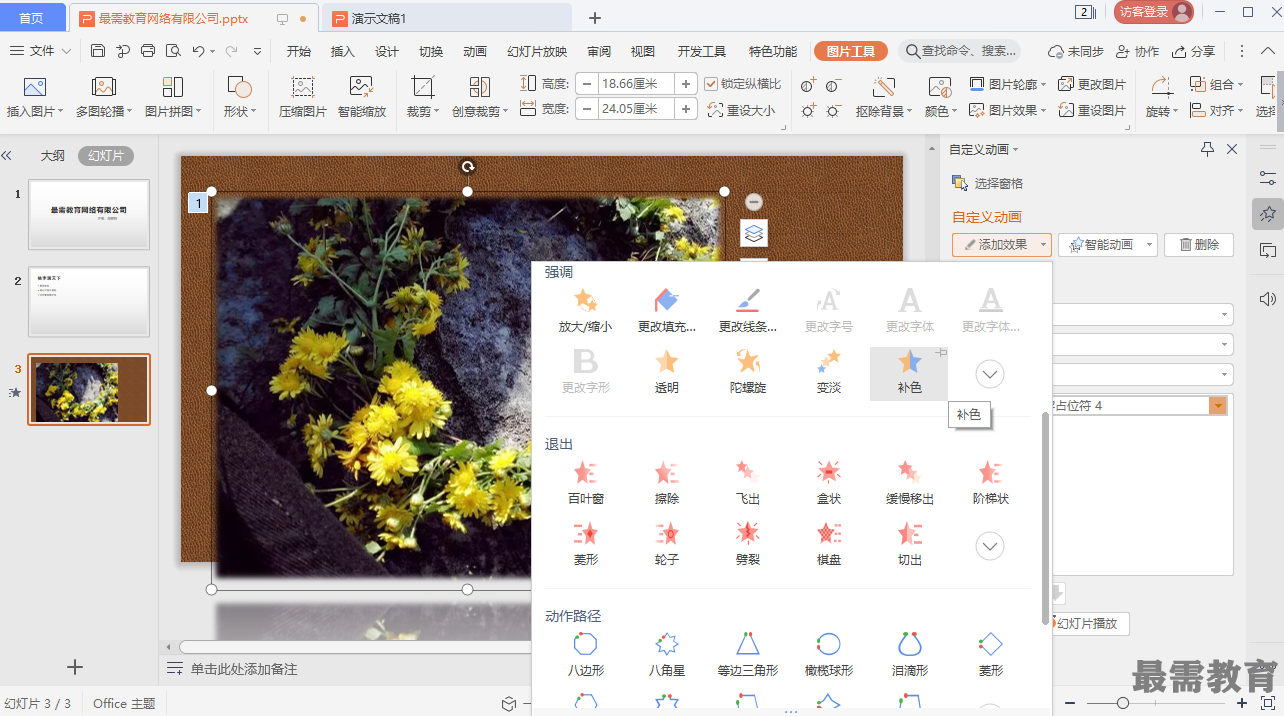The width and height of the screenshot is (1284, 716).
Task: Choose the 八边形 motion path
Action: pos(585,655)
